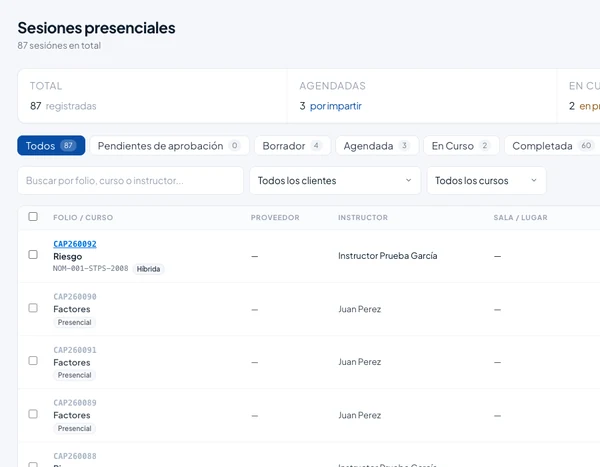
Task: Click Presencial badge under CAP260089
Action: tap(75, 428)
